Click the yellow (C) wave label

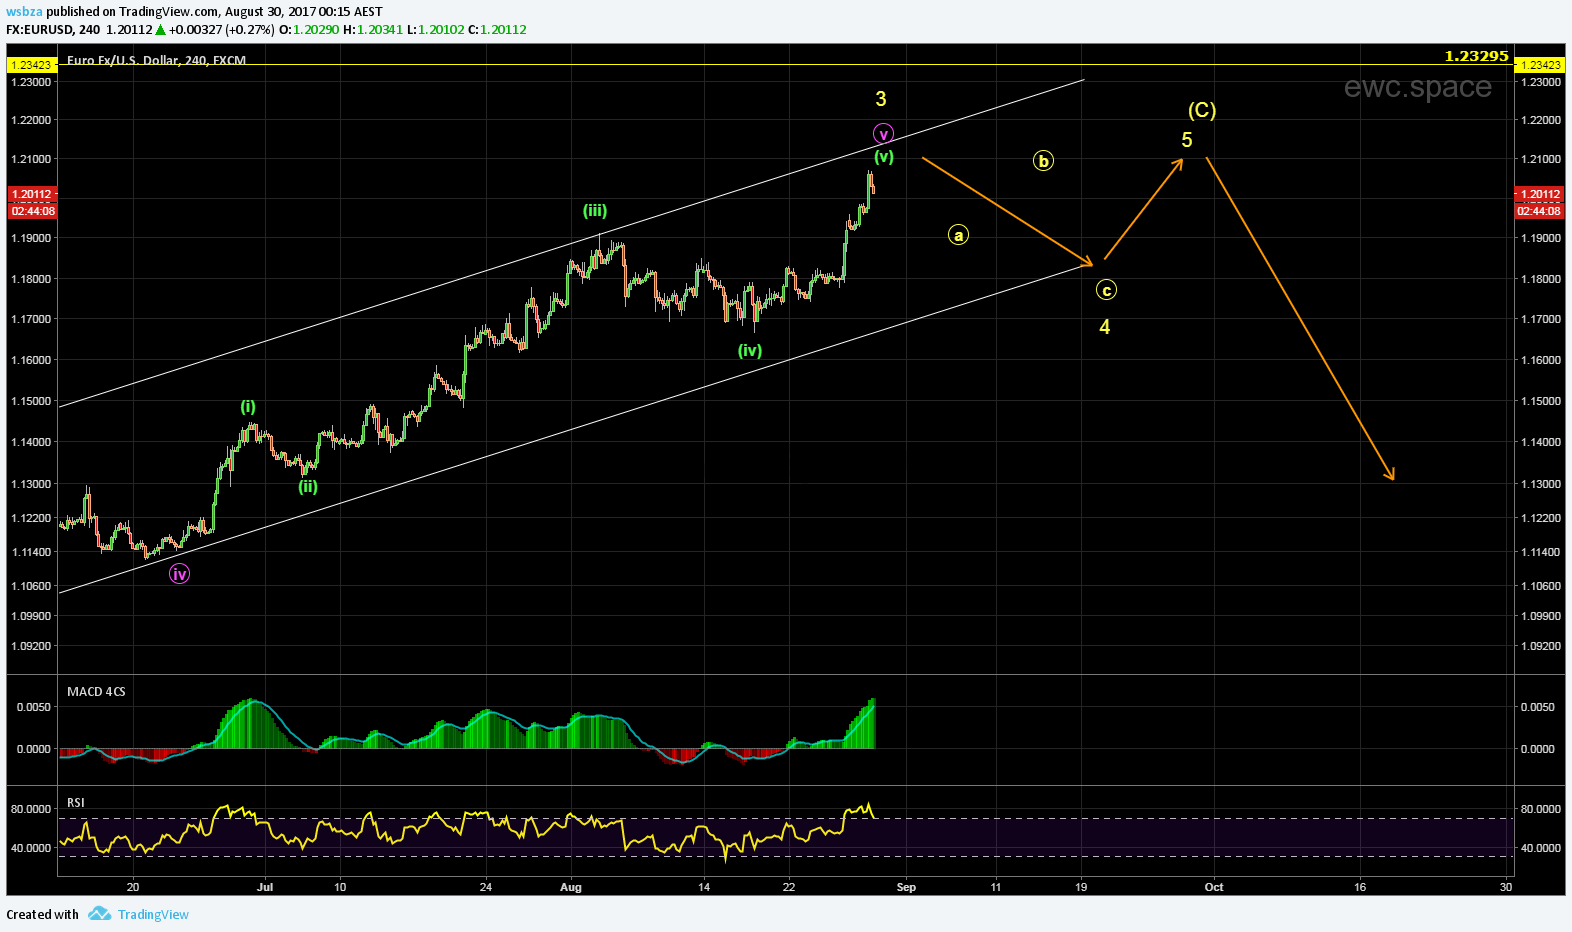point(1202,110)
